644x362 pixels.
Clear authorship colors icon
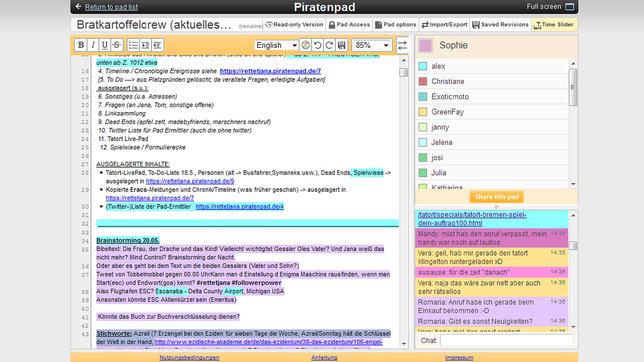(306, 45)
